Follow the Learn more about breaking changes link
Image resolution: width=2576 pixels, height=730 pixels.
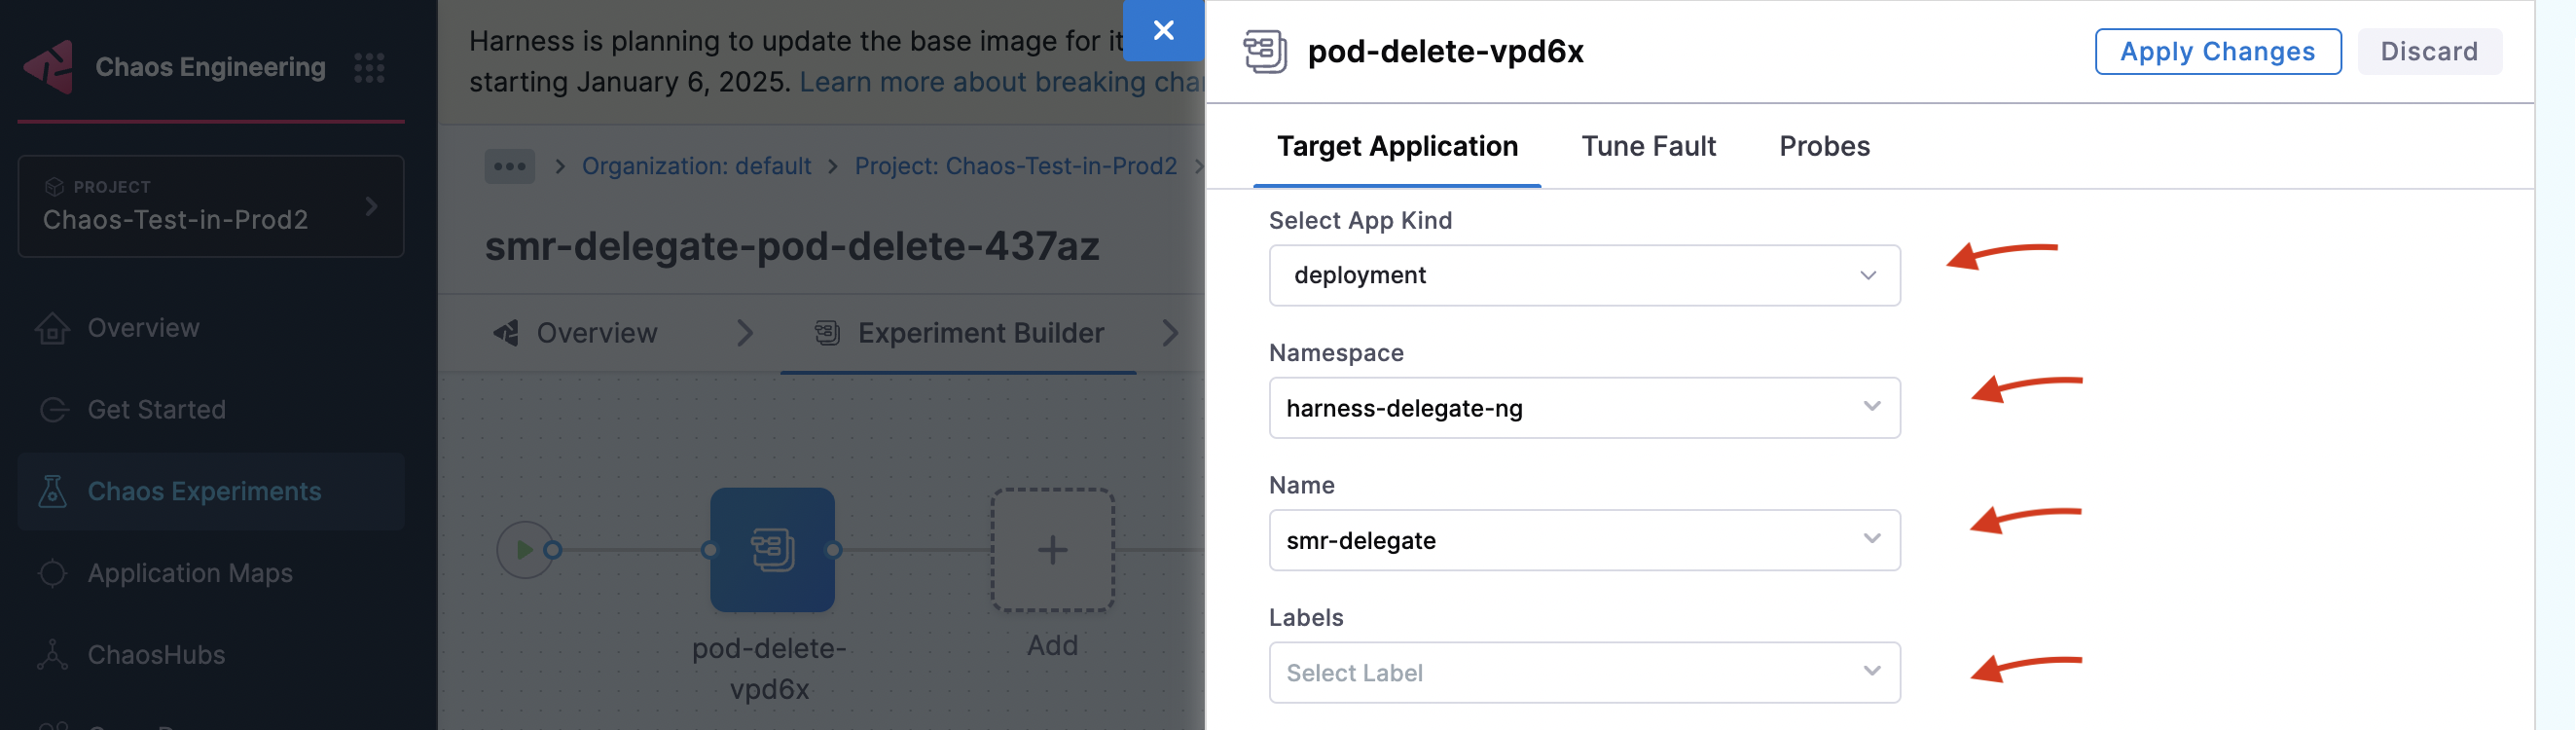pyautogui.click(x=1002, y=82)
